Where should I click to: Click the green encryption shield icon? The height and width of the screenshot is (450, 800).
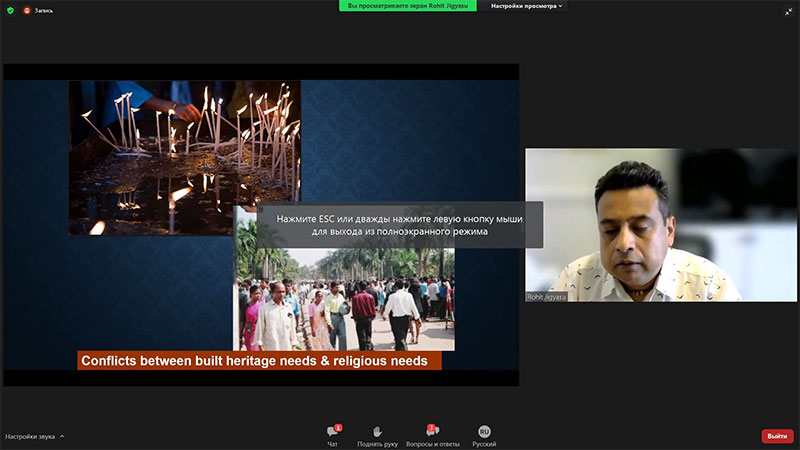(x=10, y=10)
